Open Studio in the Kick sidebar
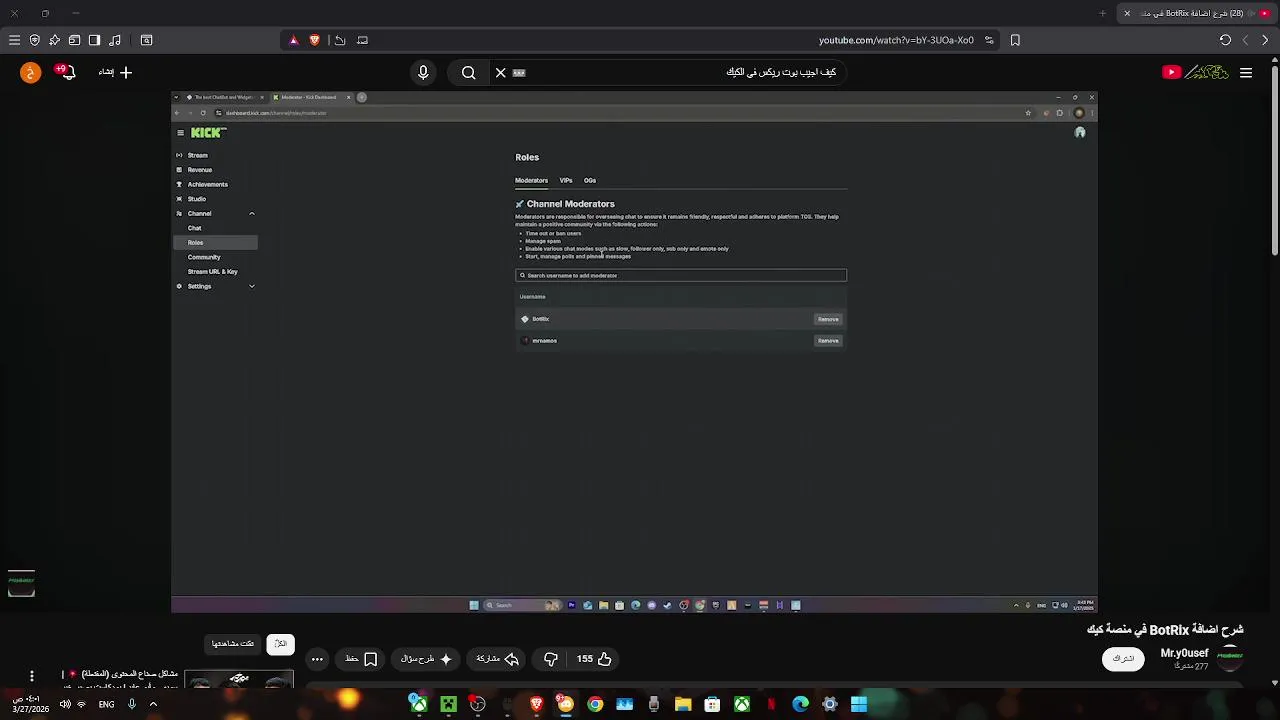The height and width of the screenshot is (720, 1280). pyautogui.click(x=196, y=199)
